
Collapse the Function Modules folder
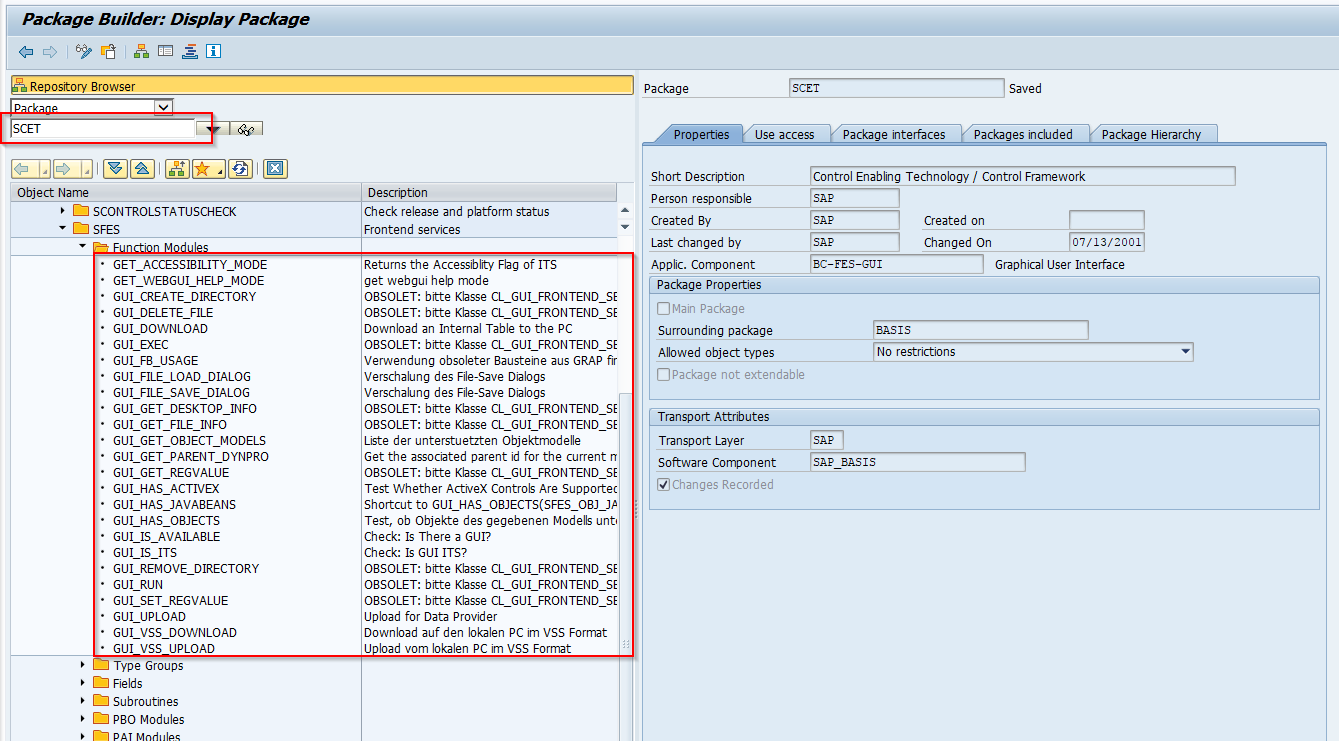[82, 247]
